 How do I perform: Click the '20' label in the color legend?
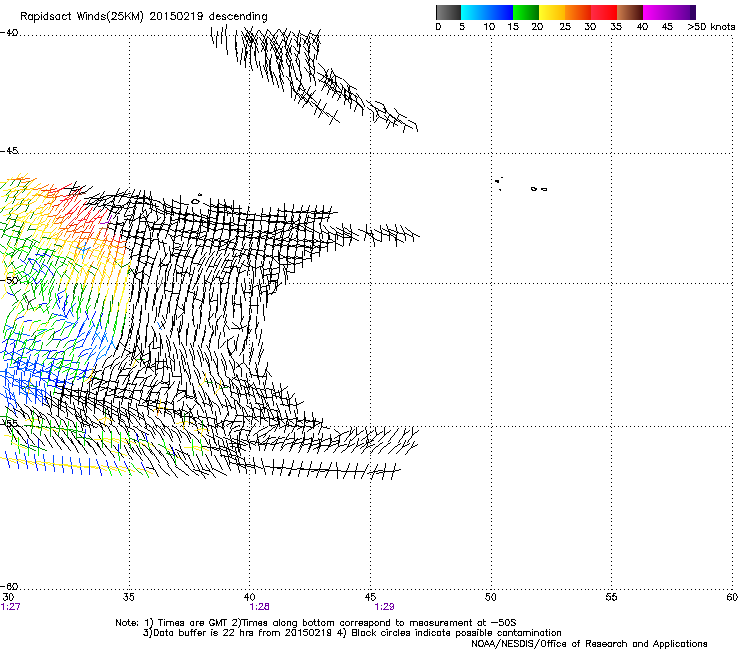[x=537, y=27]
